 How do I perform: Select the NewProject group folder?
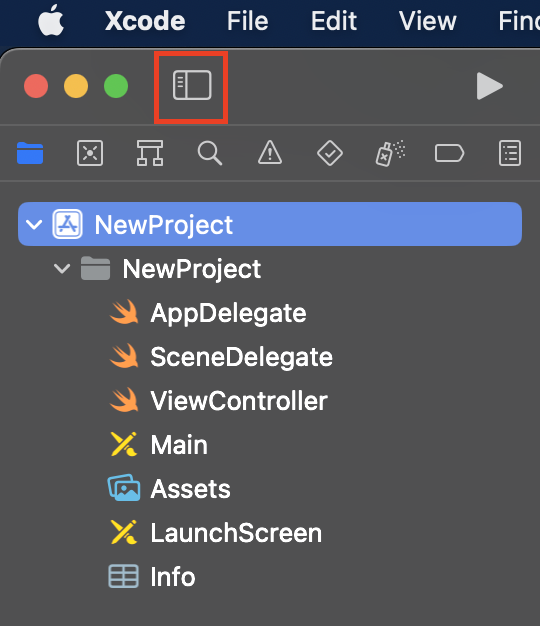pos(192,269)
